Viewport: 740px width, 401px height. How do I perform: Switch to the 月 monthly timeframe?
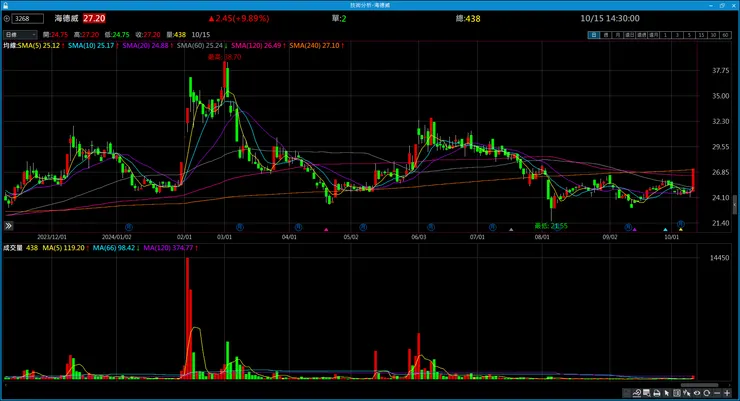(x=618, y=35)
